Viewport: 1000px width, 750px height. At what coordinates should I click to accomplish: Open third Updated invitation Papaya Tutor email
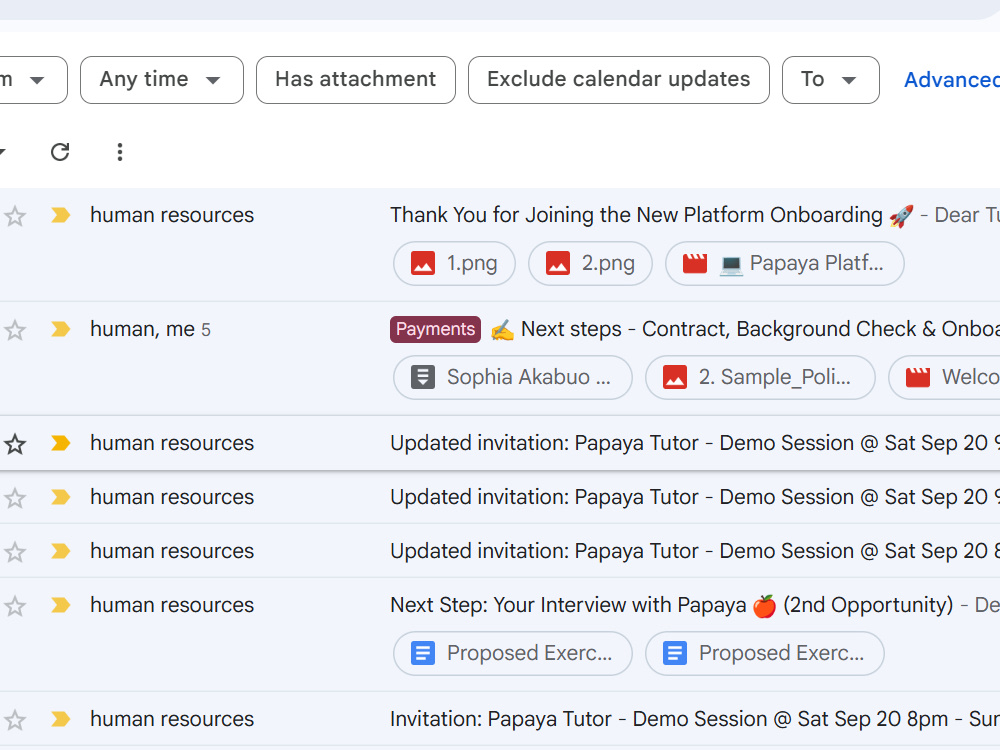[500, 551]
